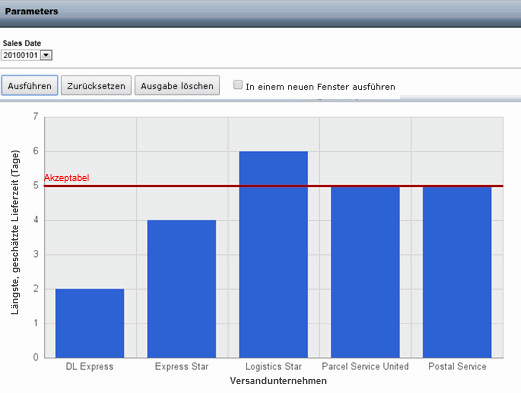Click the Versandunternehmen axis title
Image resolution: width=521 pixels, height=393 pixels.
point(278,381)
